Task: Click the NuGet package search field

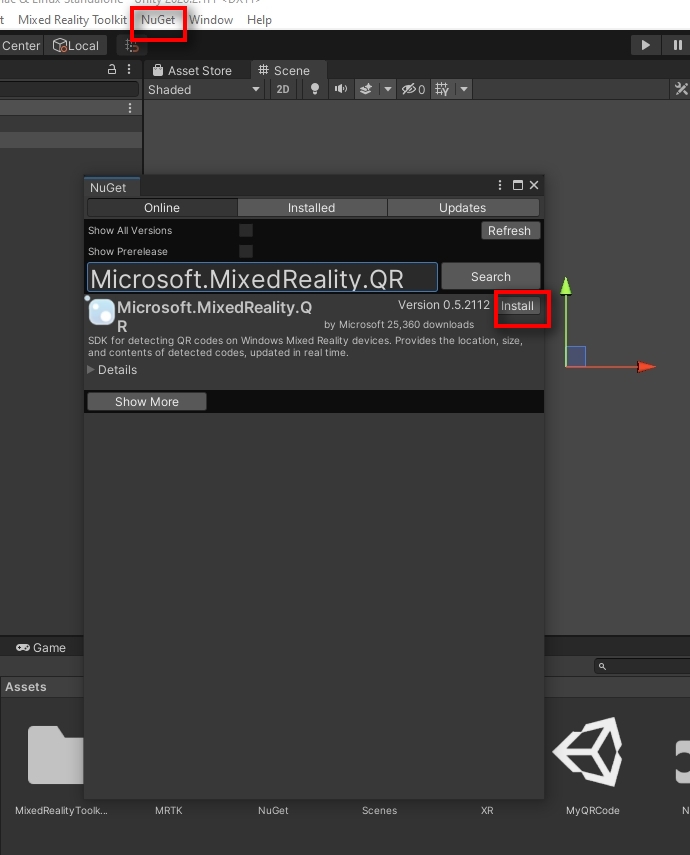Action: pos(262,278)
